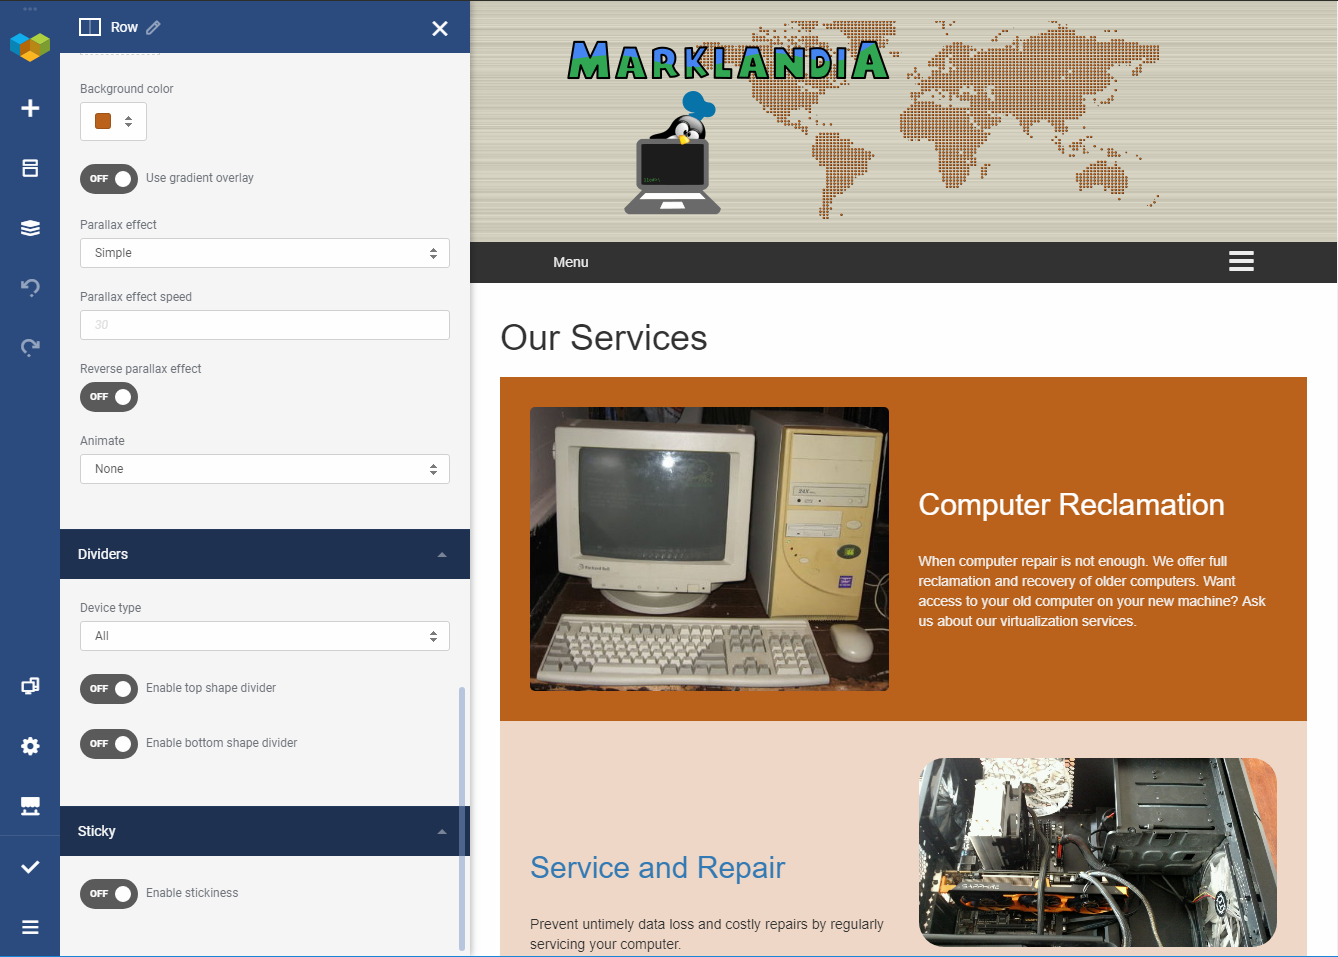
Task: Click the Parallax effect speed input field
Action: (x=264, y=325)
